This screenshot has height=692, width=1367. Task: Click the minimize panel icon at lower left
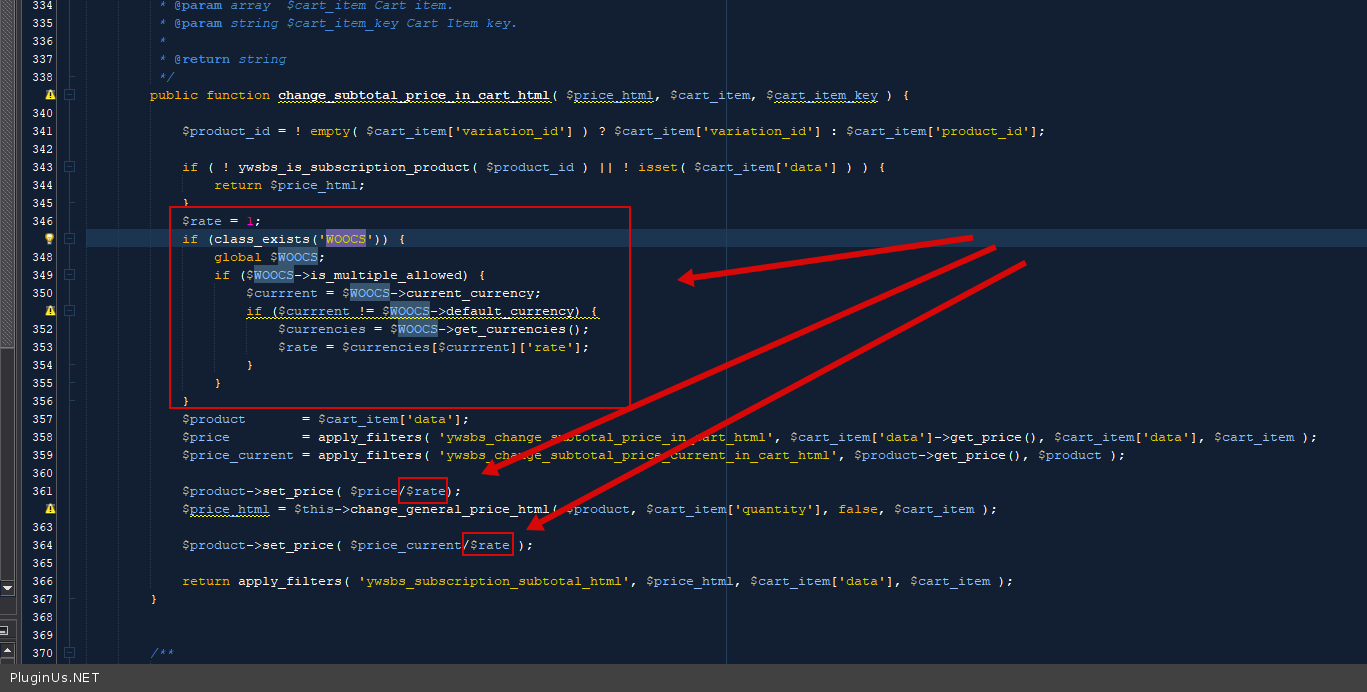[x=4, y=631]
